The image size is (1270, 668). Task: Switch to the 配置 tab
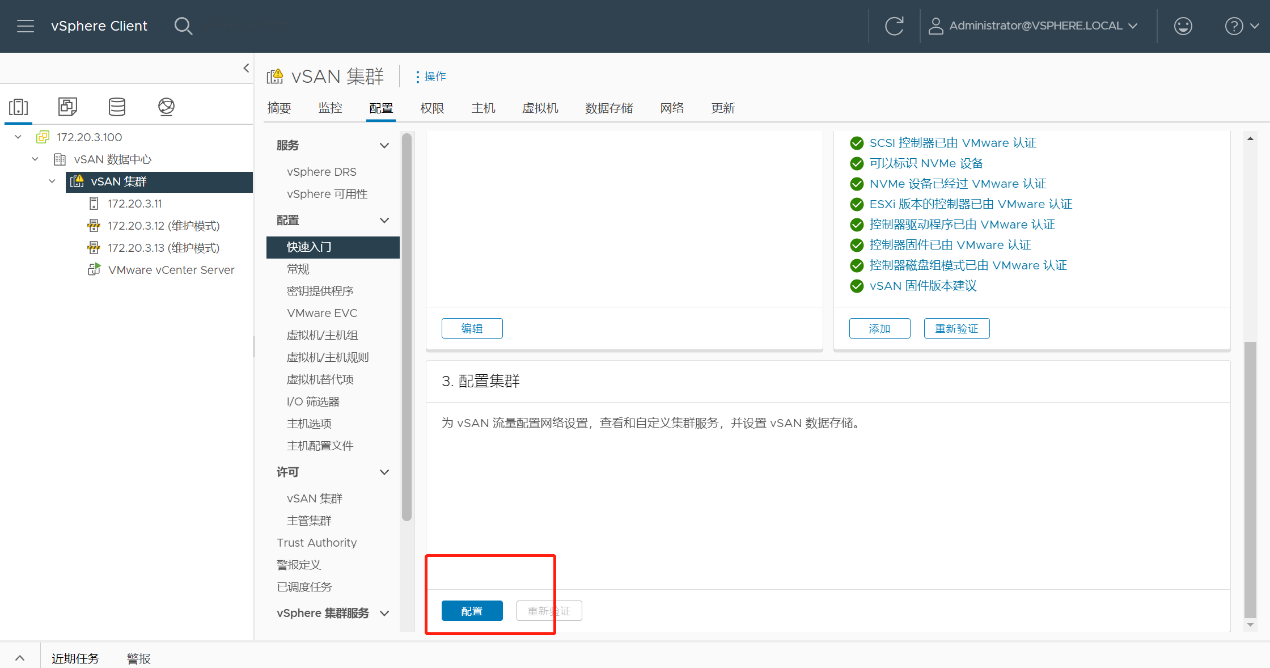[381, 108]
